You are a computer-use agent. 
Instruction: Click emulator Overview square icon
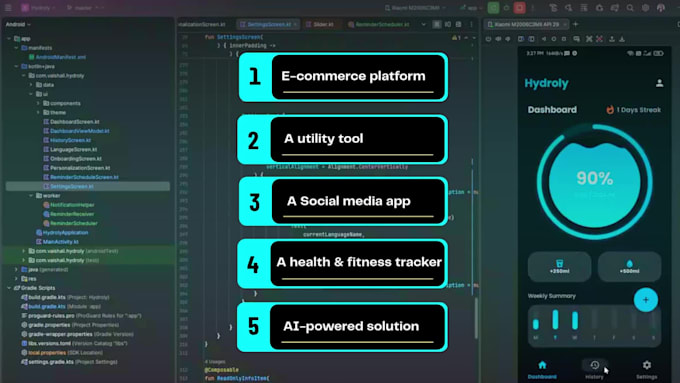pyautogui.click(x=564, y=39)
